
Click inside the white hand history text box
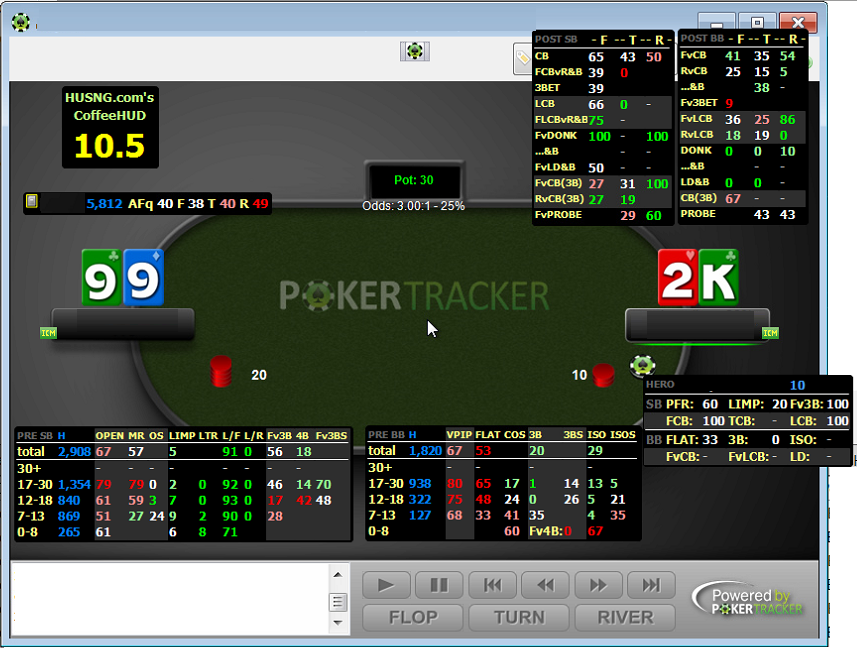click(169, 599)
